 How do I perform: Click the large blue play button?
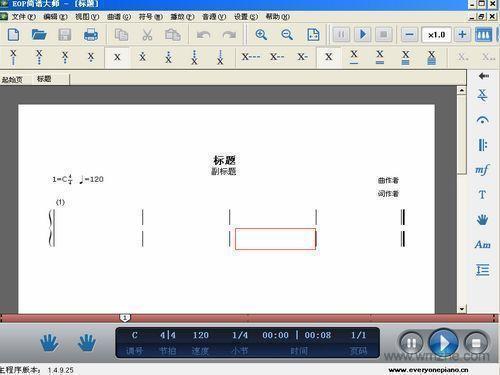(443, 343)
